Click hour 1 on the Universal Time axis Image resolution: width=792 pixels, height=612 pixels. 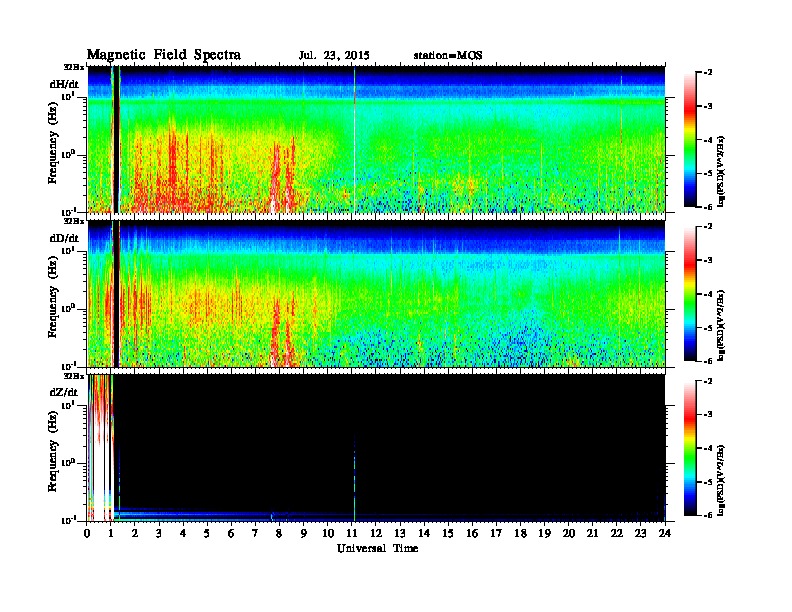coord(111,533)
